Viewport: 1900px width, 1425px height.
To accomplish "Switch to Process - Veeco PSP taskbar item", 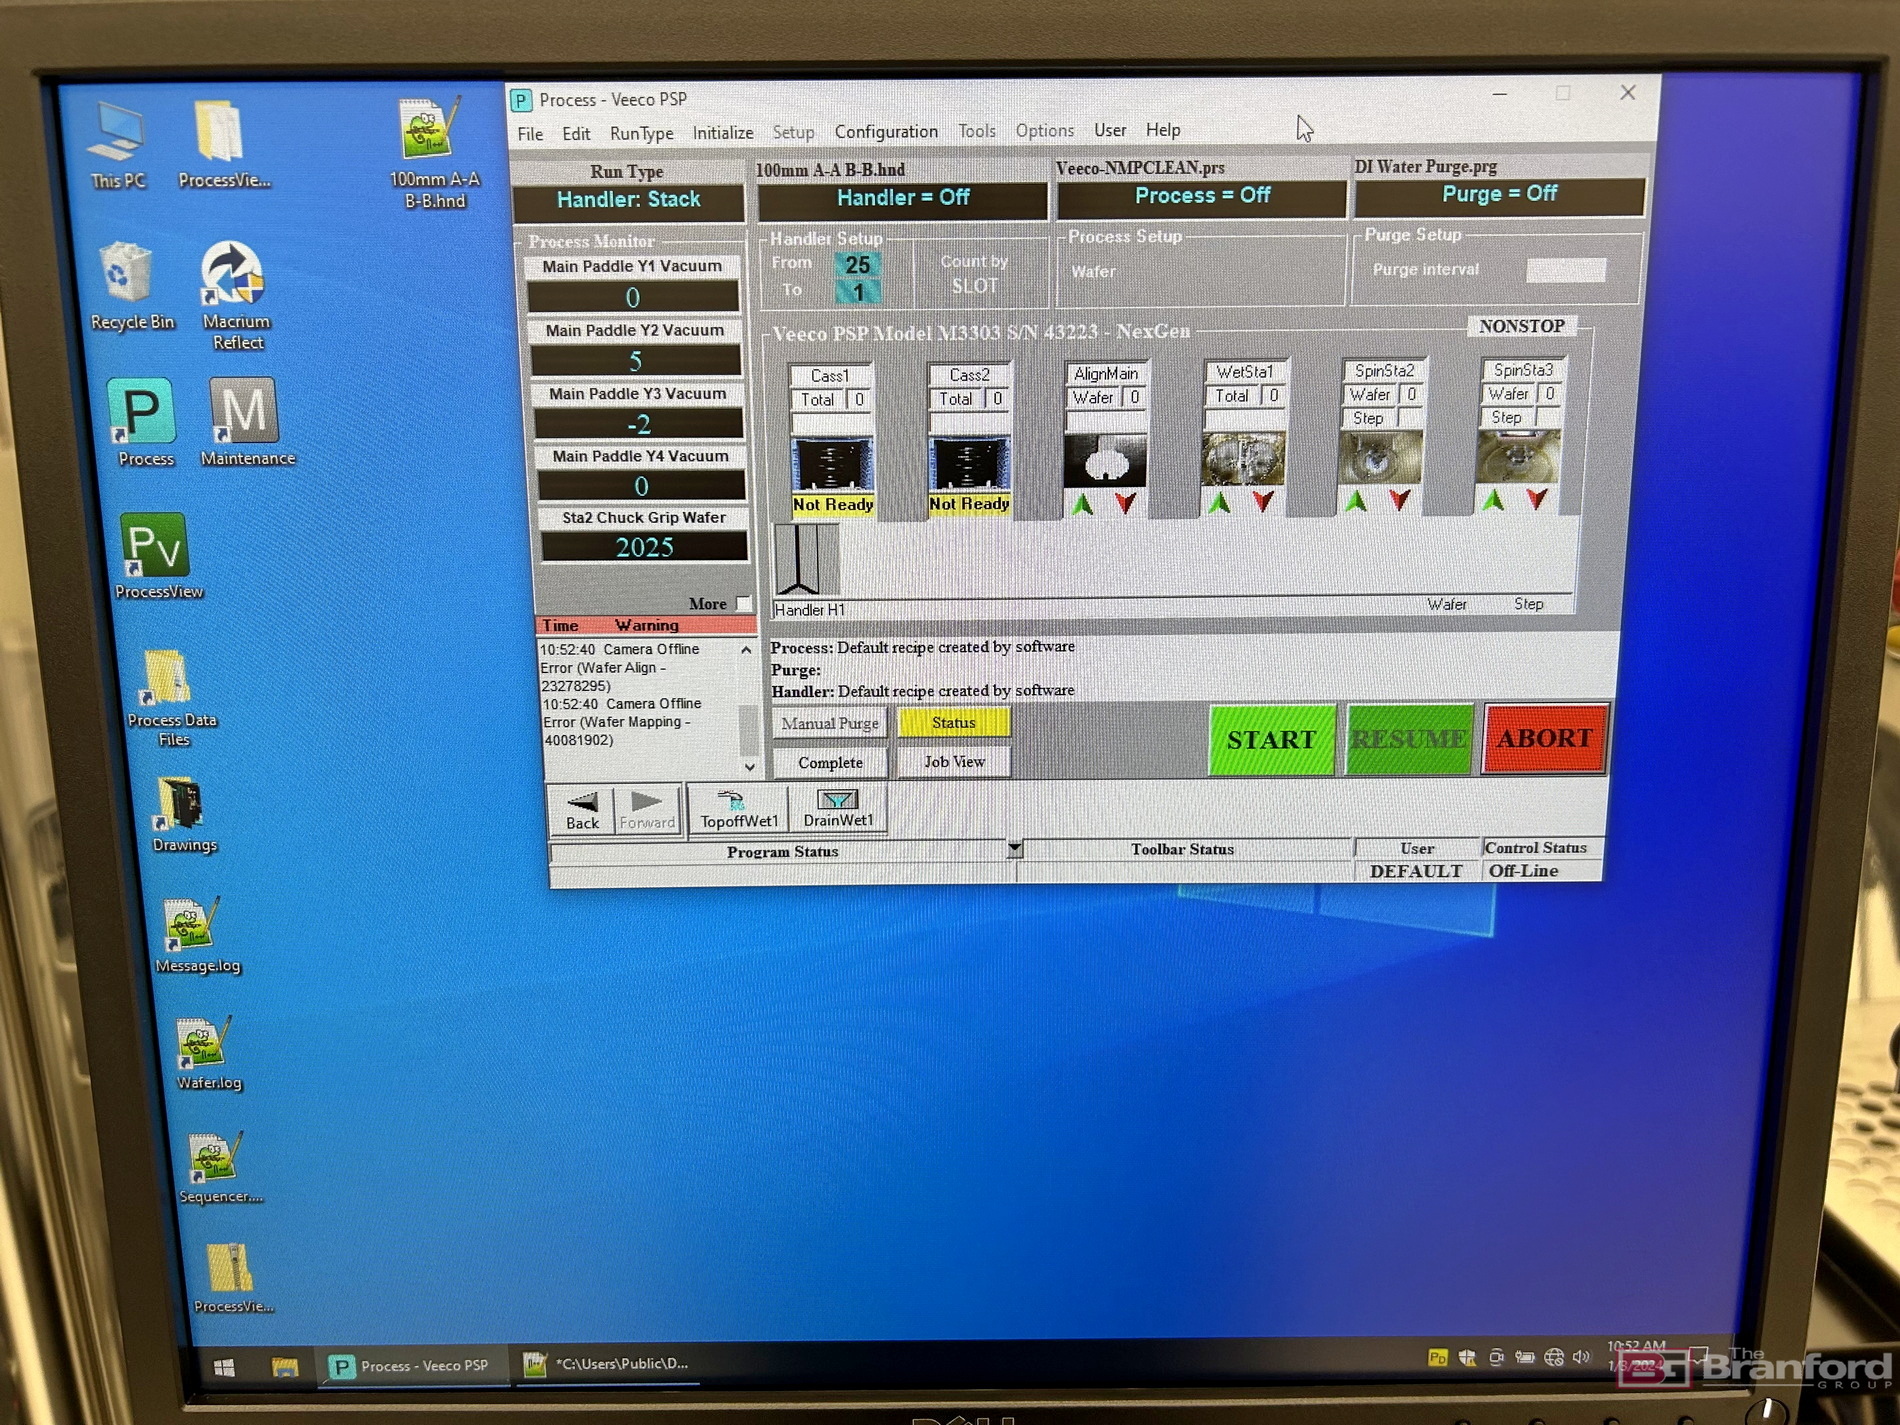I will [x=411, y=1365].
